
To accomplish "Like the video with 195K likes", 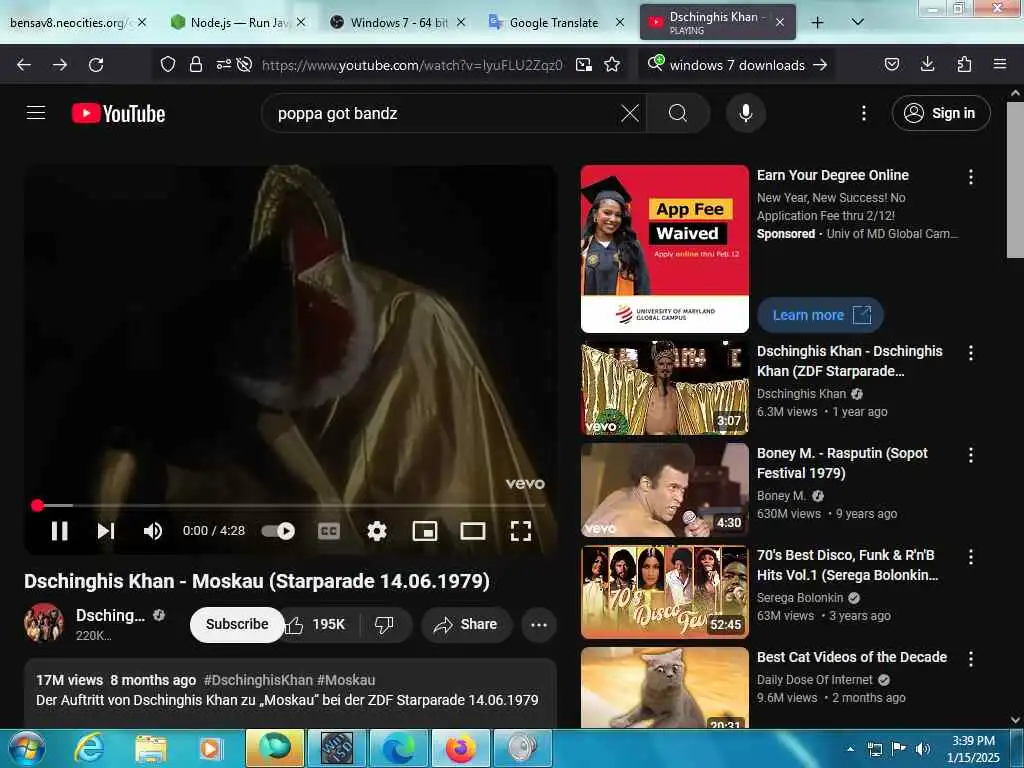I will [316, 624].
